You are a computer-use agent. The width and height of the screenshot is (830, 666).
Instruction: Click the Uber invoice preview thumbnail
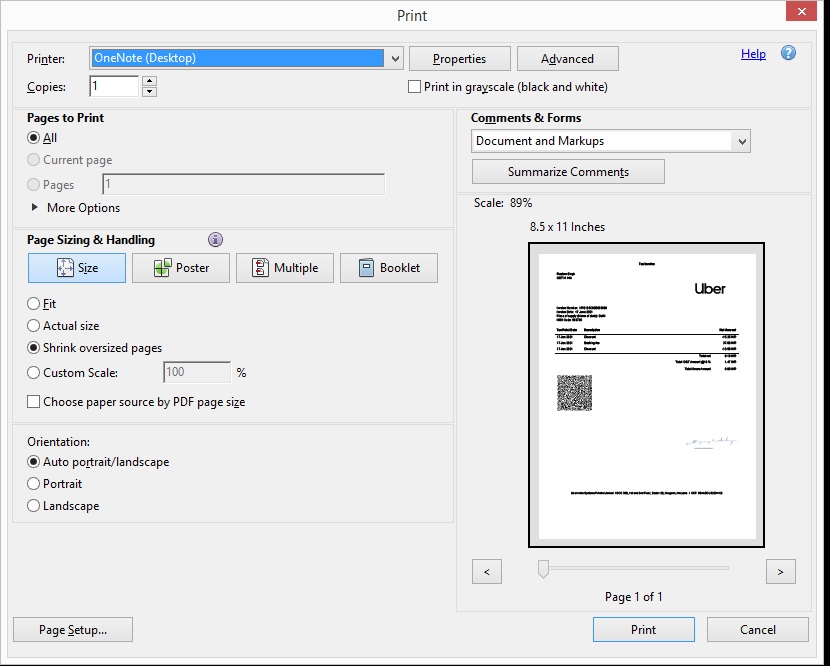pos(646,395)
